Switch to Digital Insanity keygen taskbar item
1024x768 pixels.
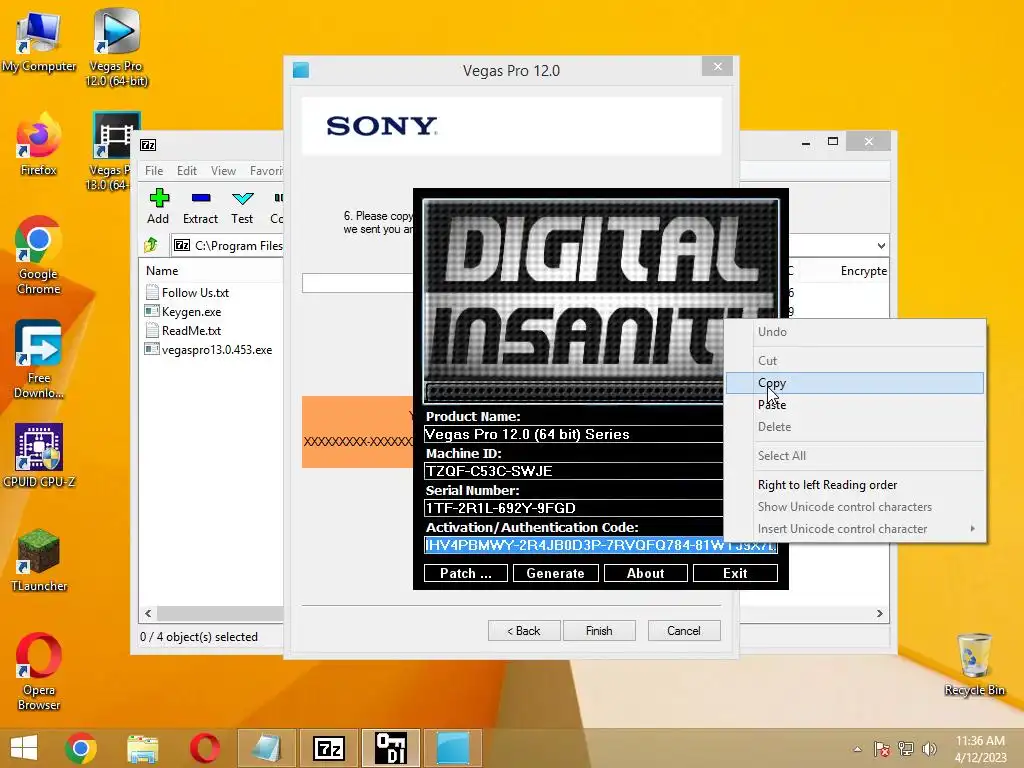click(x=391, y=748)
